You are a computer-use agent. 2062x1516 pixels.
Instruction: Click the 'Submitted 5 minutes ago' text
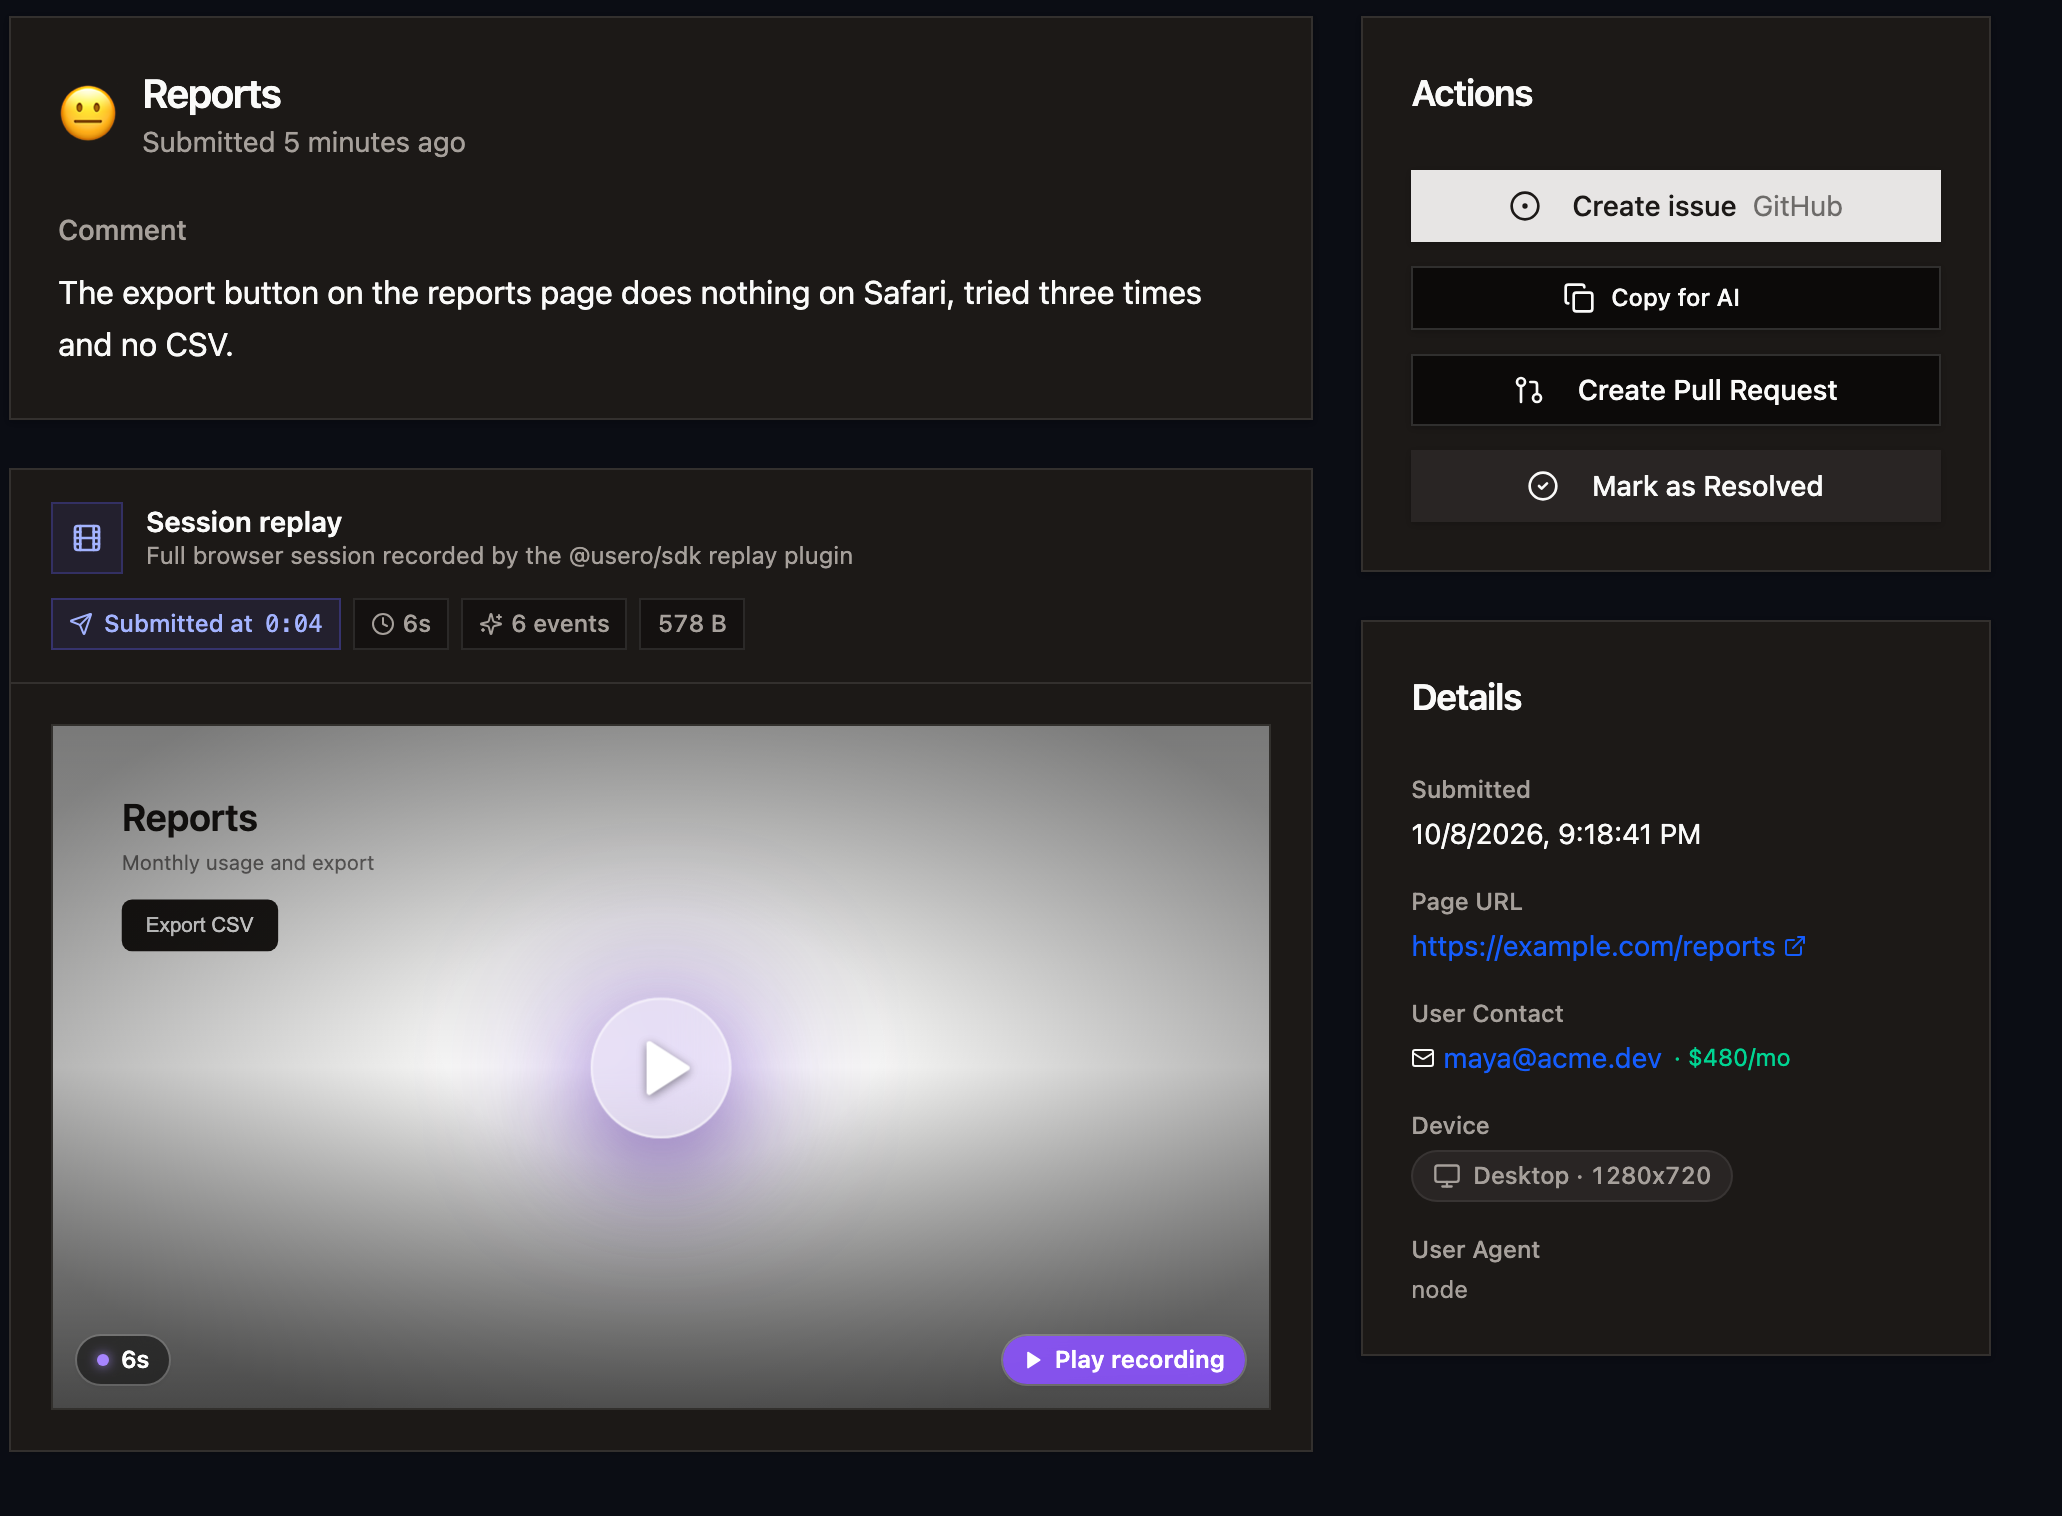304,142
